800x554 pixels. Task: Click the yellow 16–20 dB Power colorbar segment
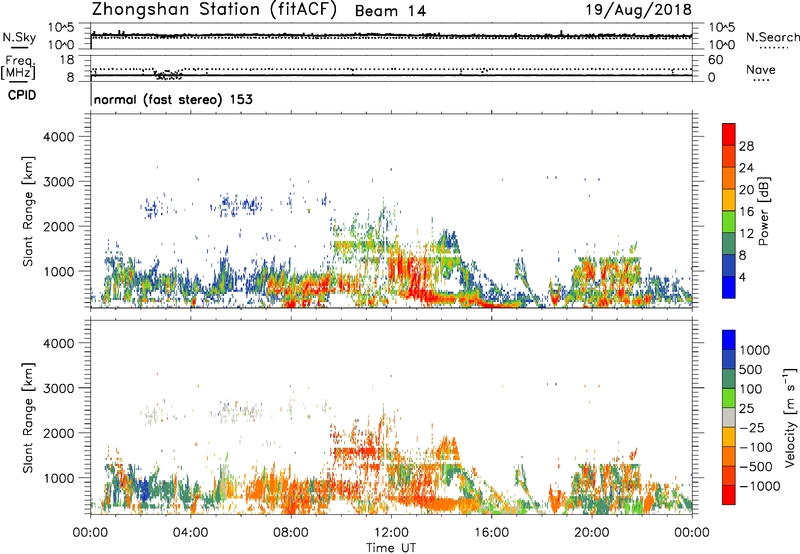pyautogui.click(x=729, y=199)
